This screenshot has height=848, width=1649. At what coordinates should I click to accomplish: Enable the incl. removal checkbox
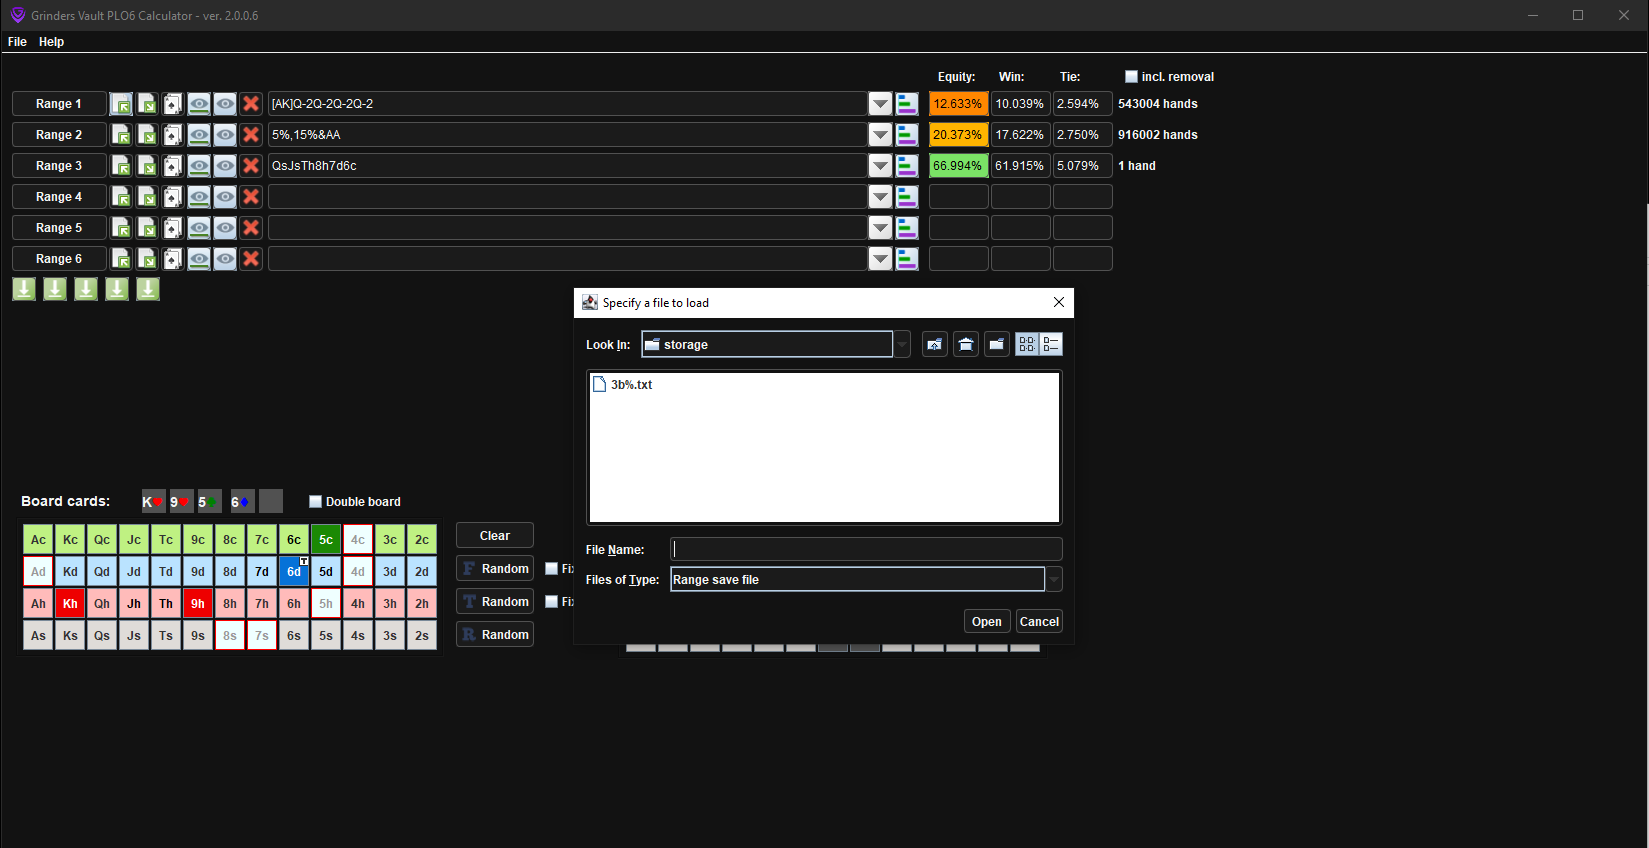click(1131, 77)
